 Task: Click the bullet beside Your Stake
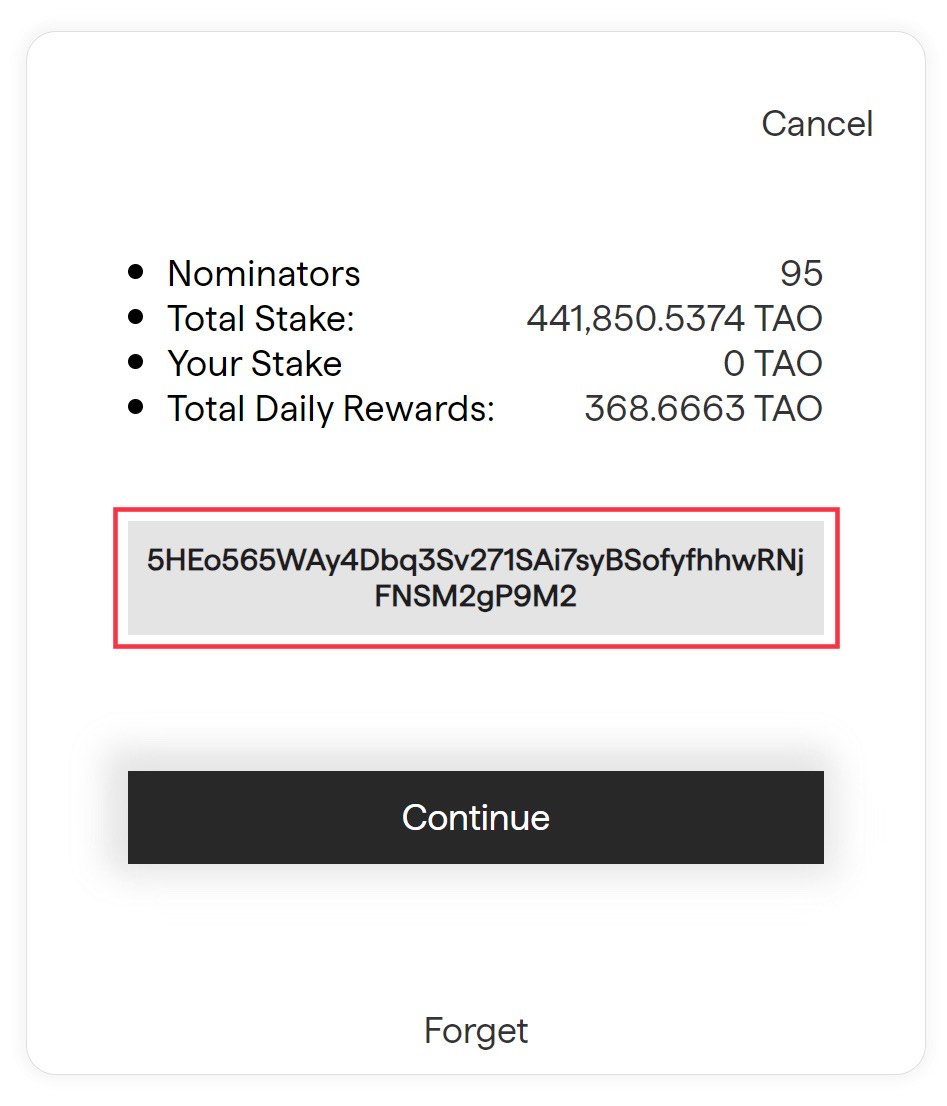136,363
